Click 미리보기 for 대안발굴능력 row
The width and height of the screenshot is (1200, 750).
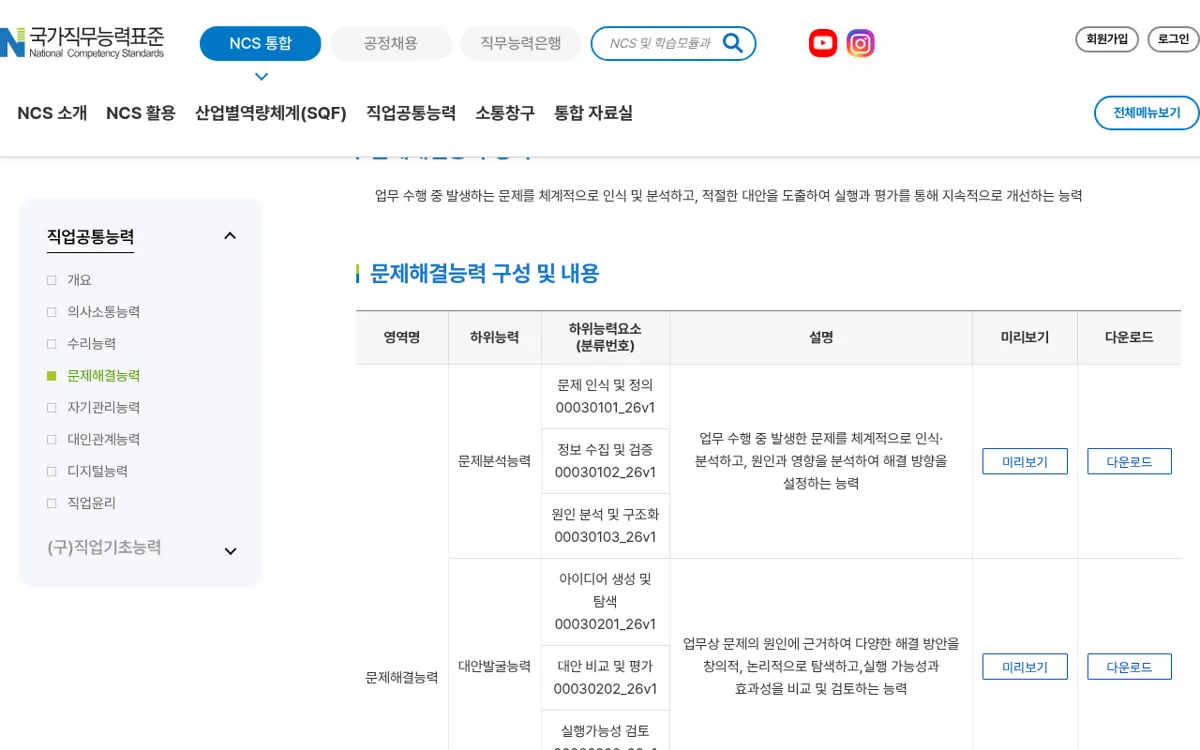tap(1025, 667)
